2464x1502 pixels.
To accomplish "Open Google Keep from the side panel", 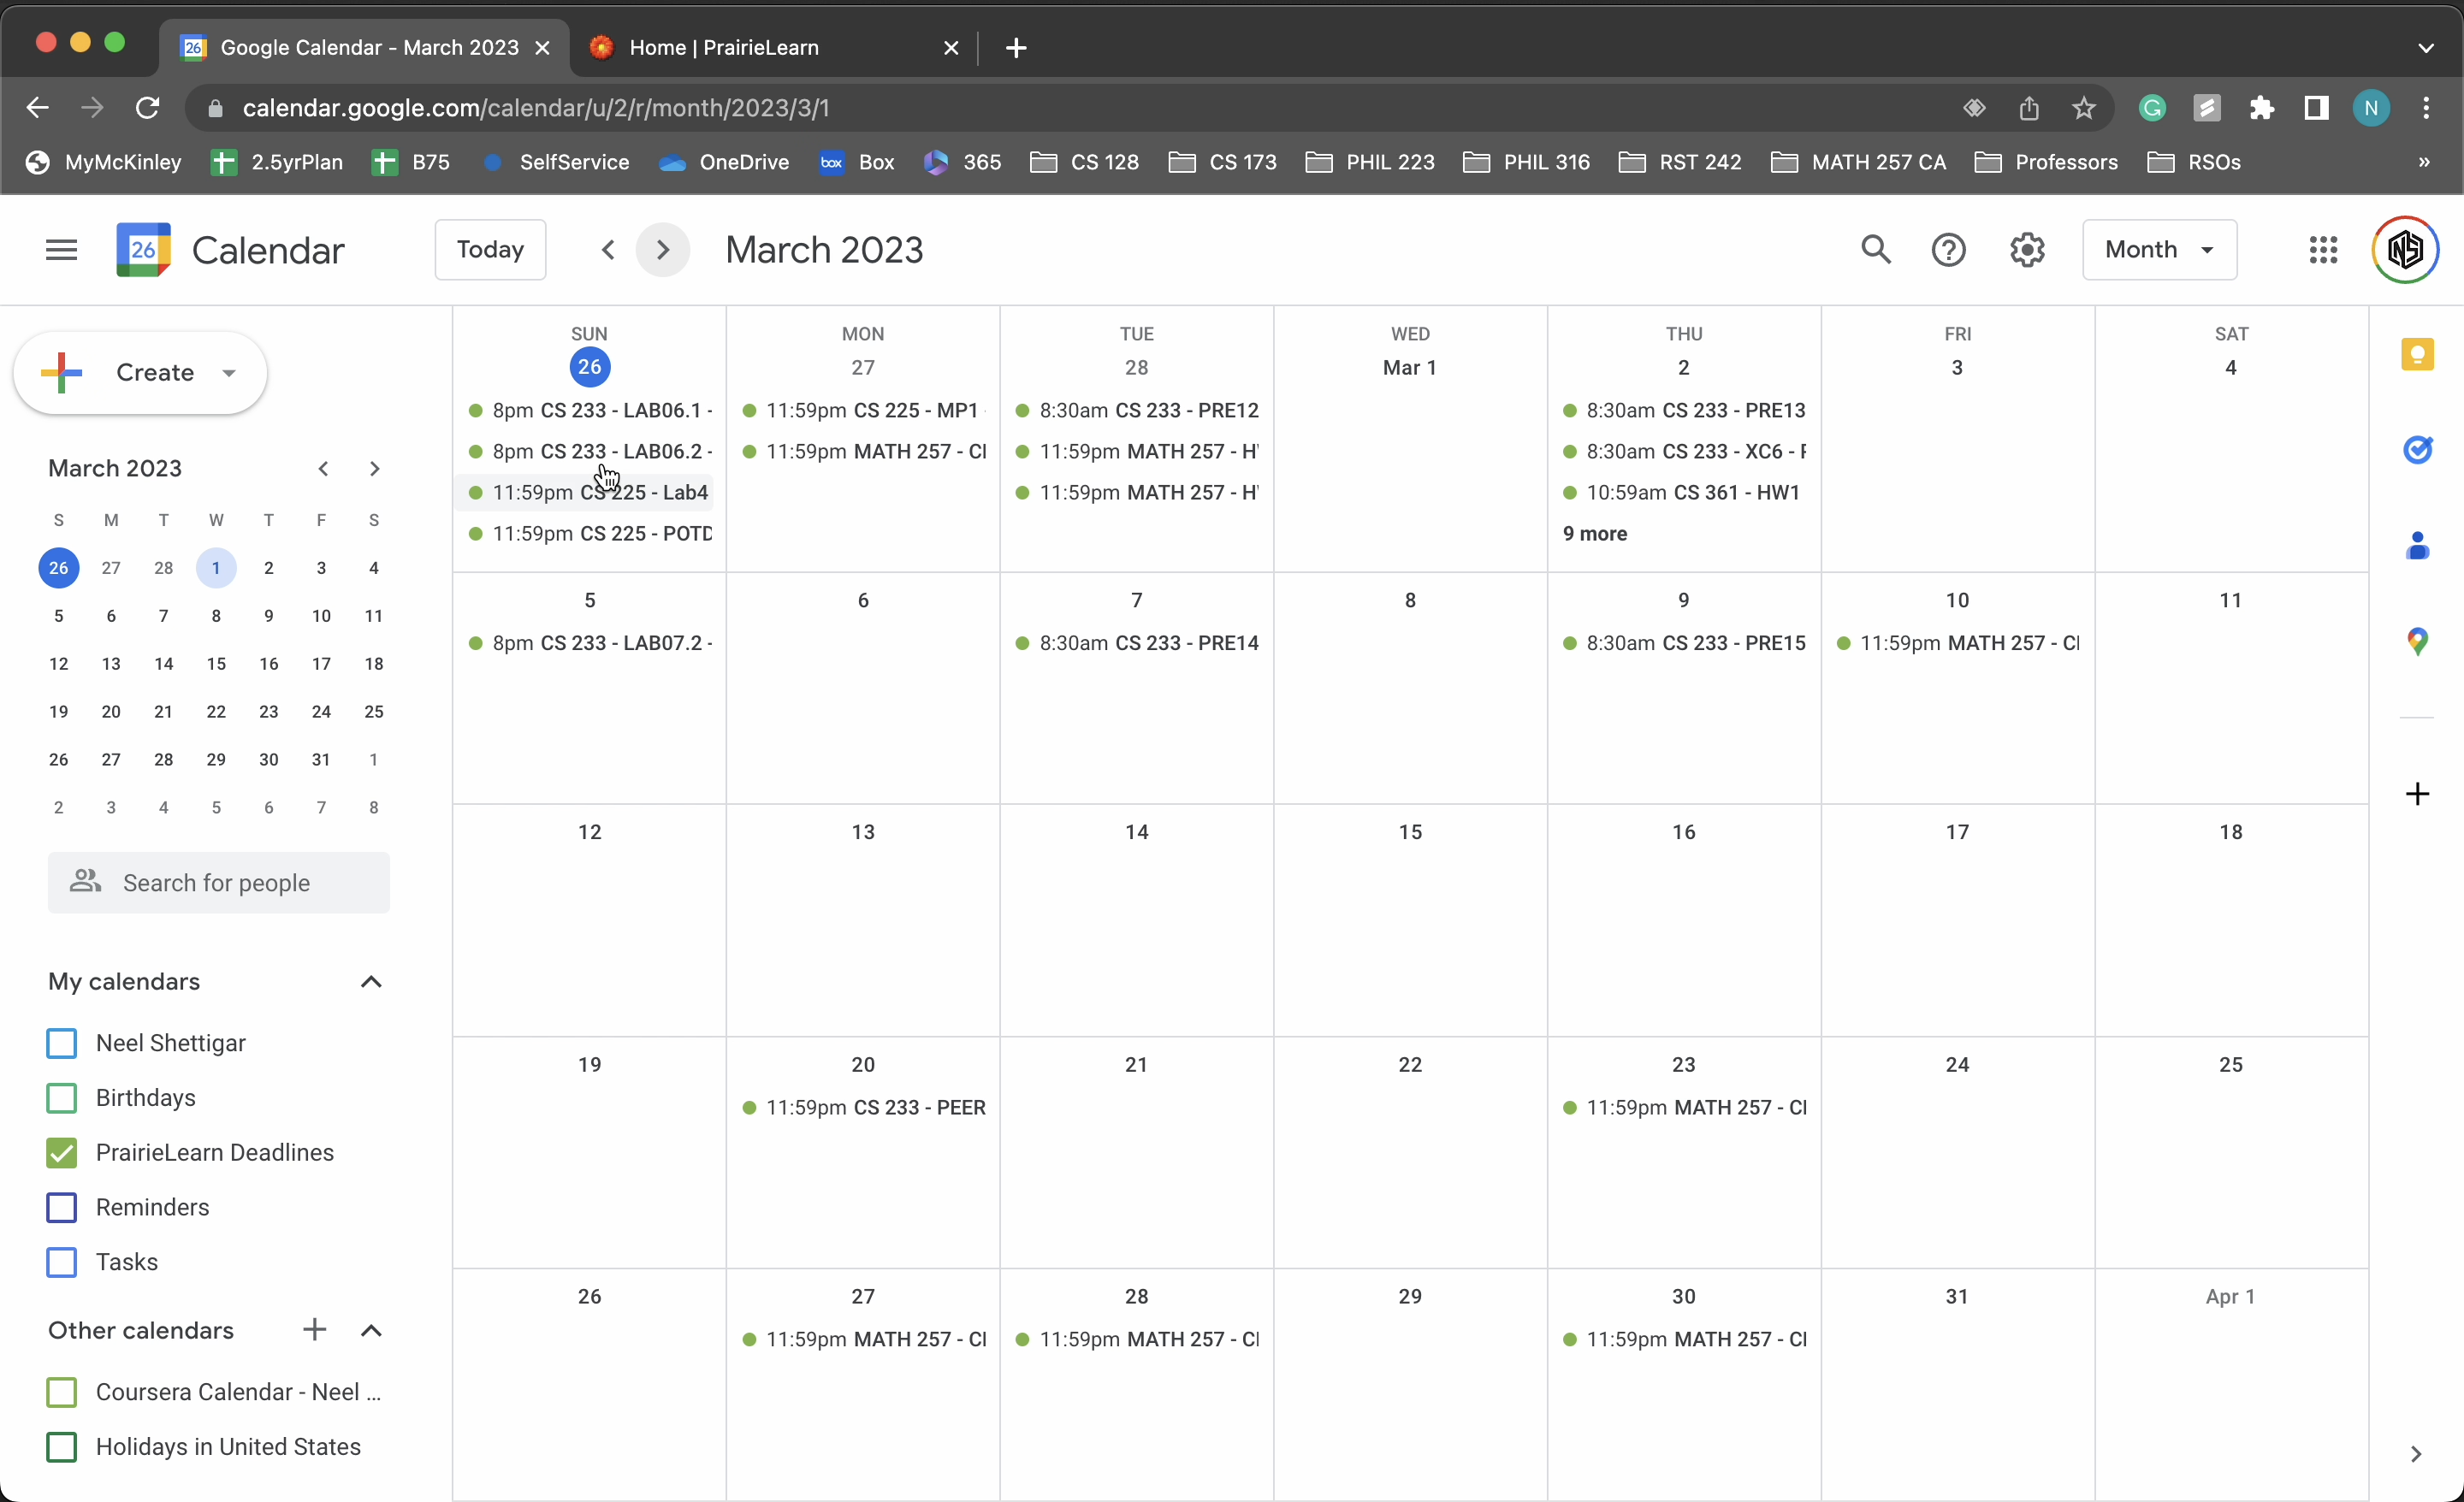I will click(2417, 355).
